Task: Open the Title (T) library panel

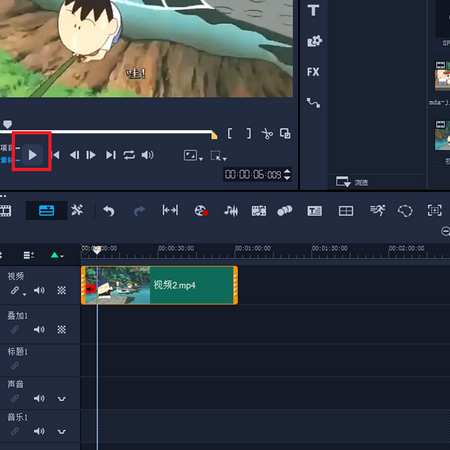Action: (313, 10)
